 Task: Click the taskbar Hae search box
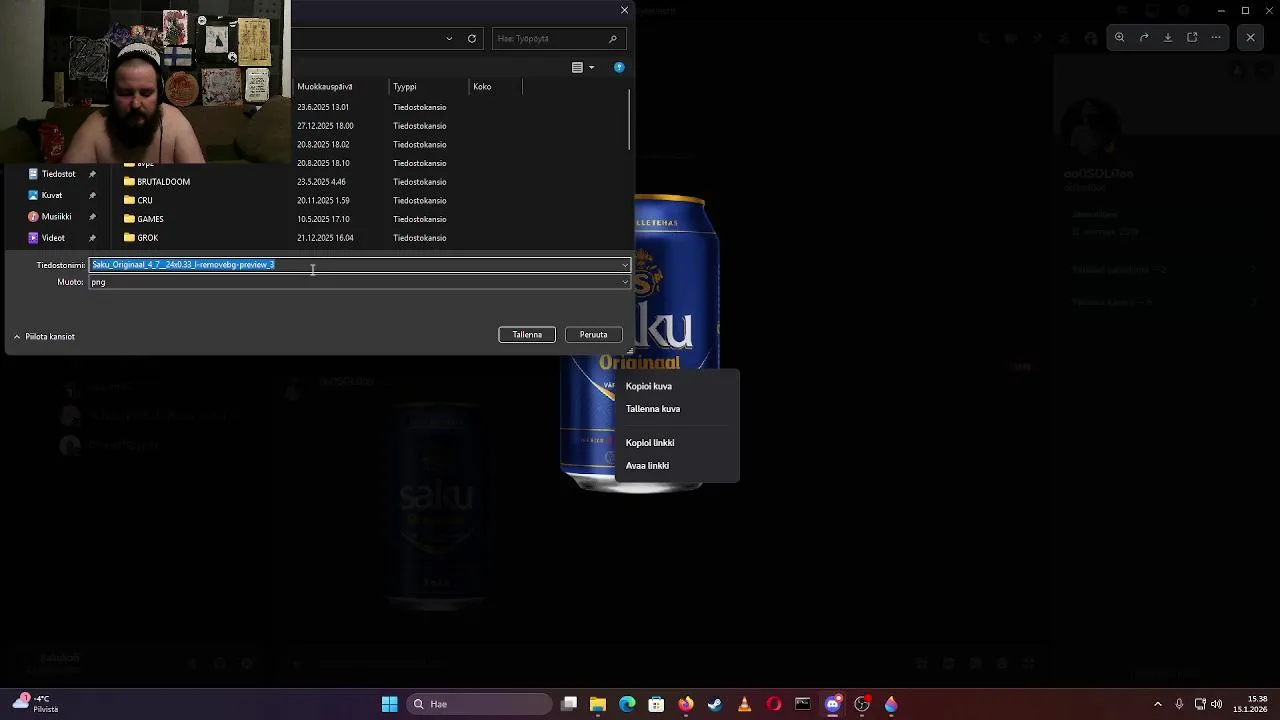pos(480,704)
